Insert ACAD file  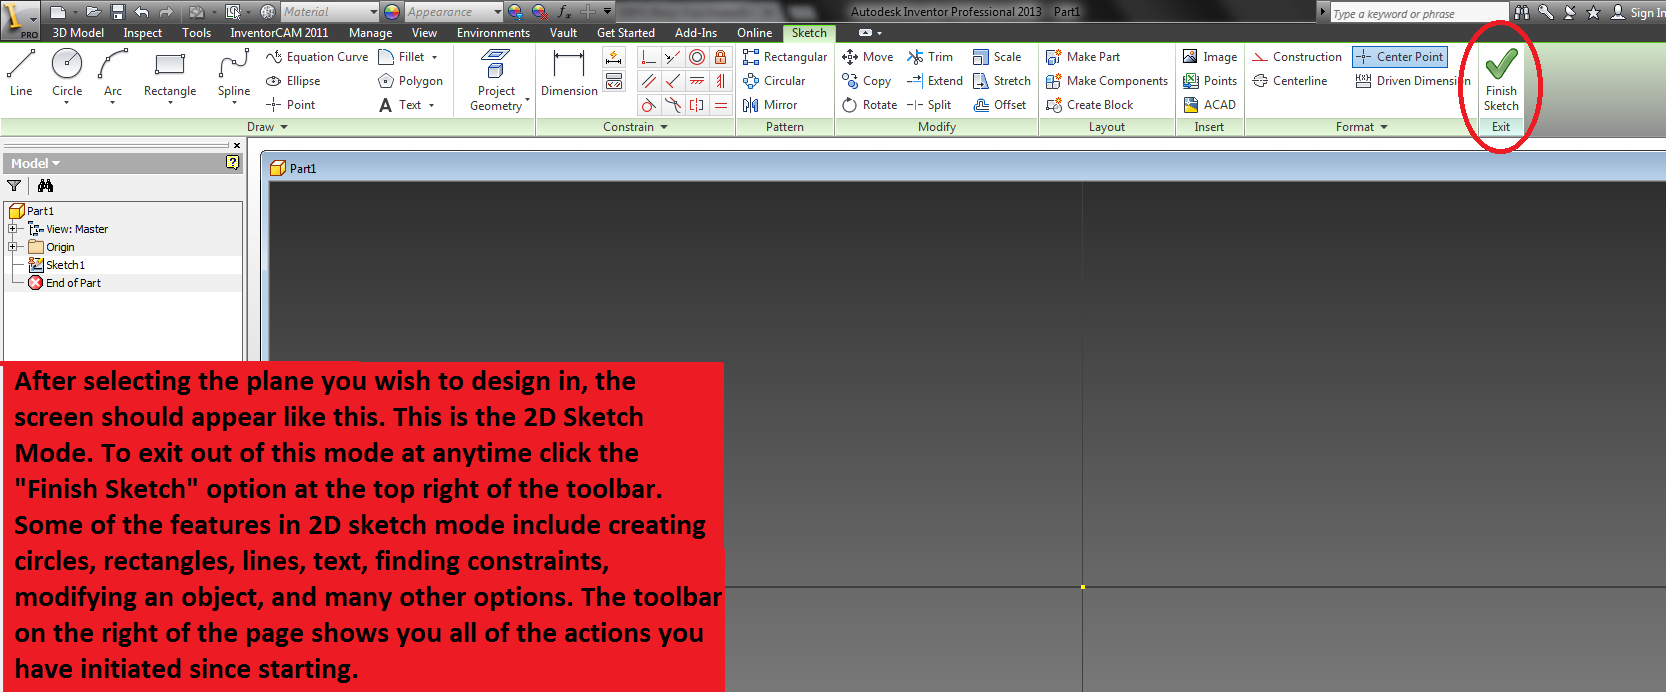[x=1209, y=105]
